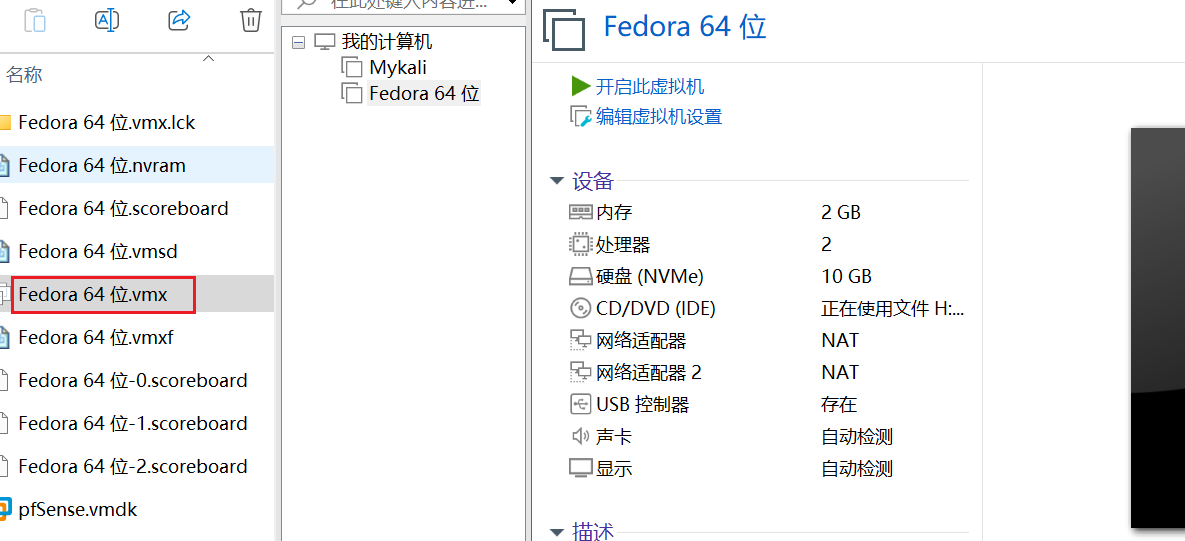Collapse the Devices section
The width and height of the screenshot is (1185, 541).
tap(557, 181)
